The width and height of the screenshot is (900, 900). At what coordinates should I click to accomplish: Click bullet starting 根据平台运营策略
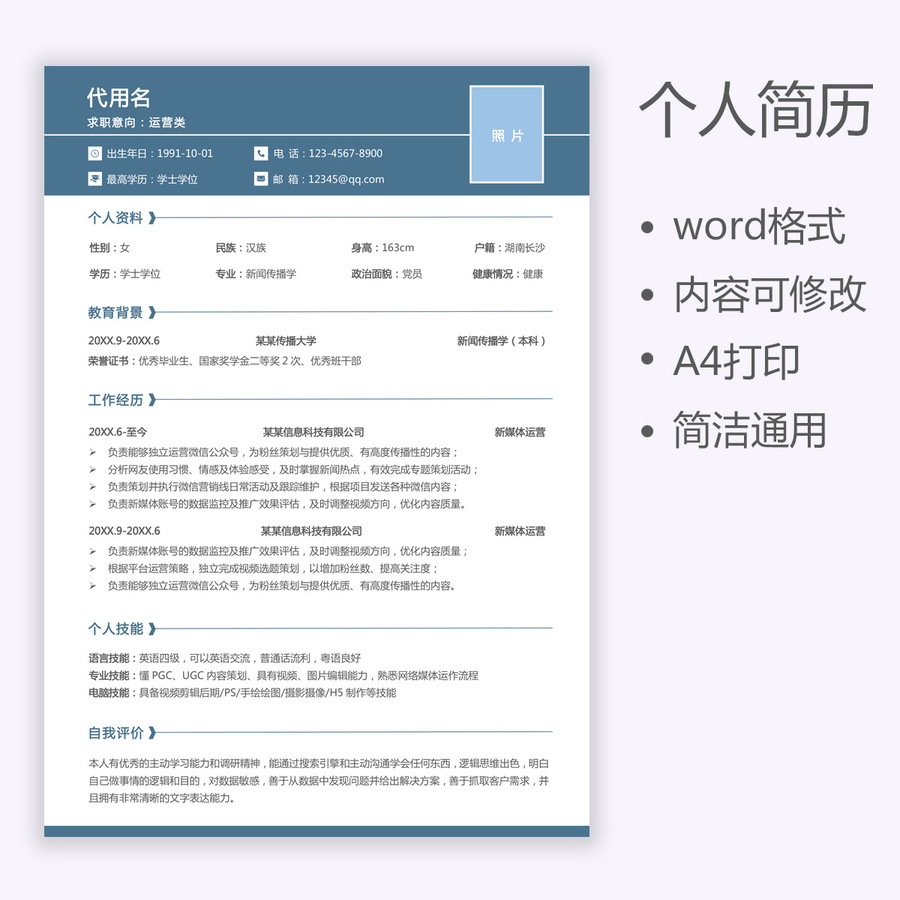click(273, 568)
